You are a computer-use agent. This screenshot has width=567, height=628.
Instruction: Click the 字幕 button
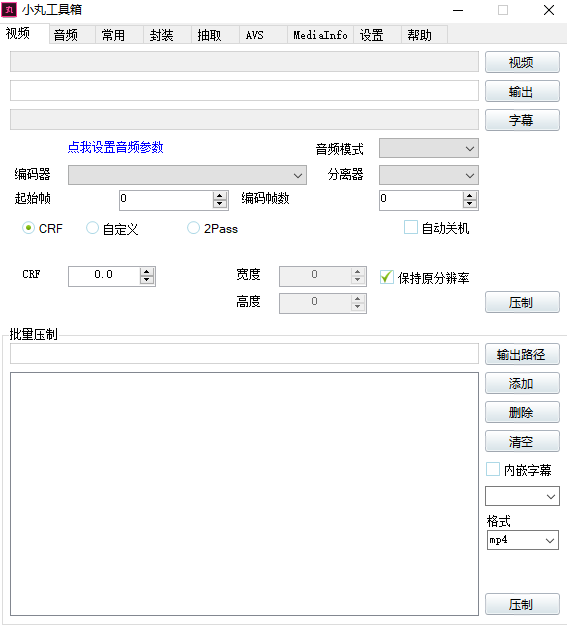click(x=522, y=120)
